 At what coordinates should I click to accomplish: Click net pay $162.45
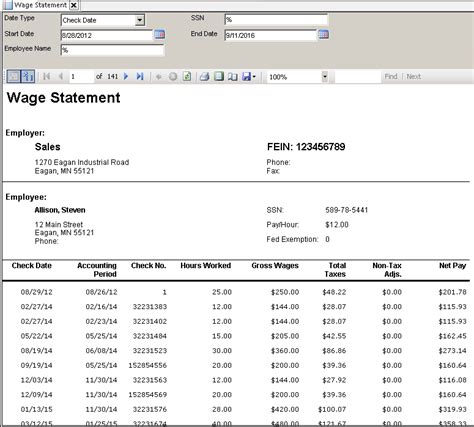click(x=452, y=336)
